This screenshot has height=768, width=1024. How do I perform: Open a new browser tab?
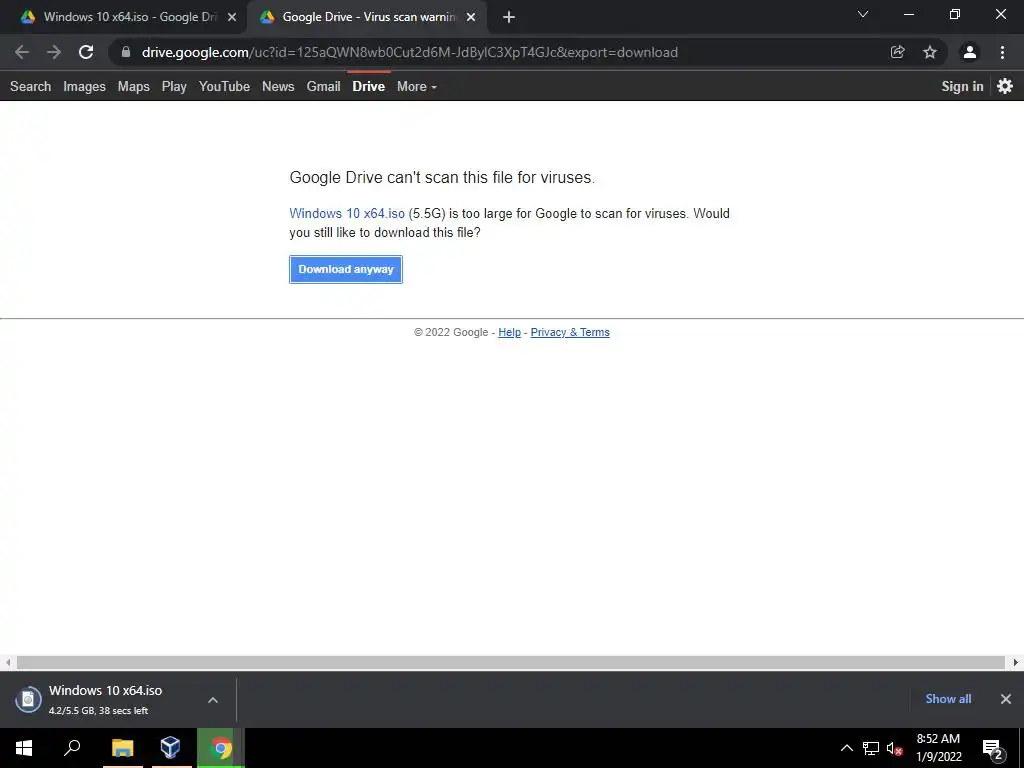pos(509,17)
